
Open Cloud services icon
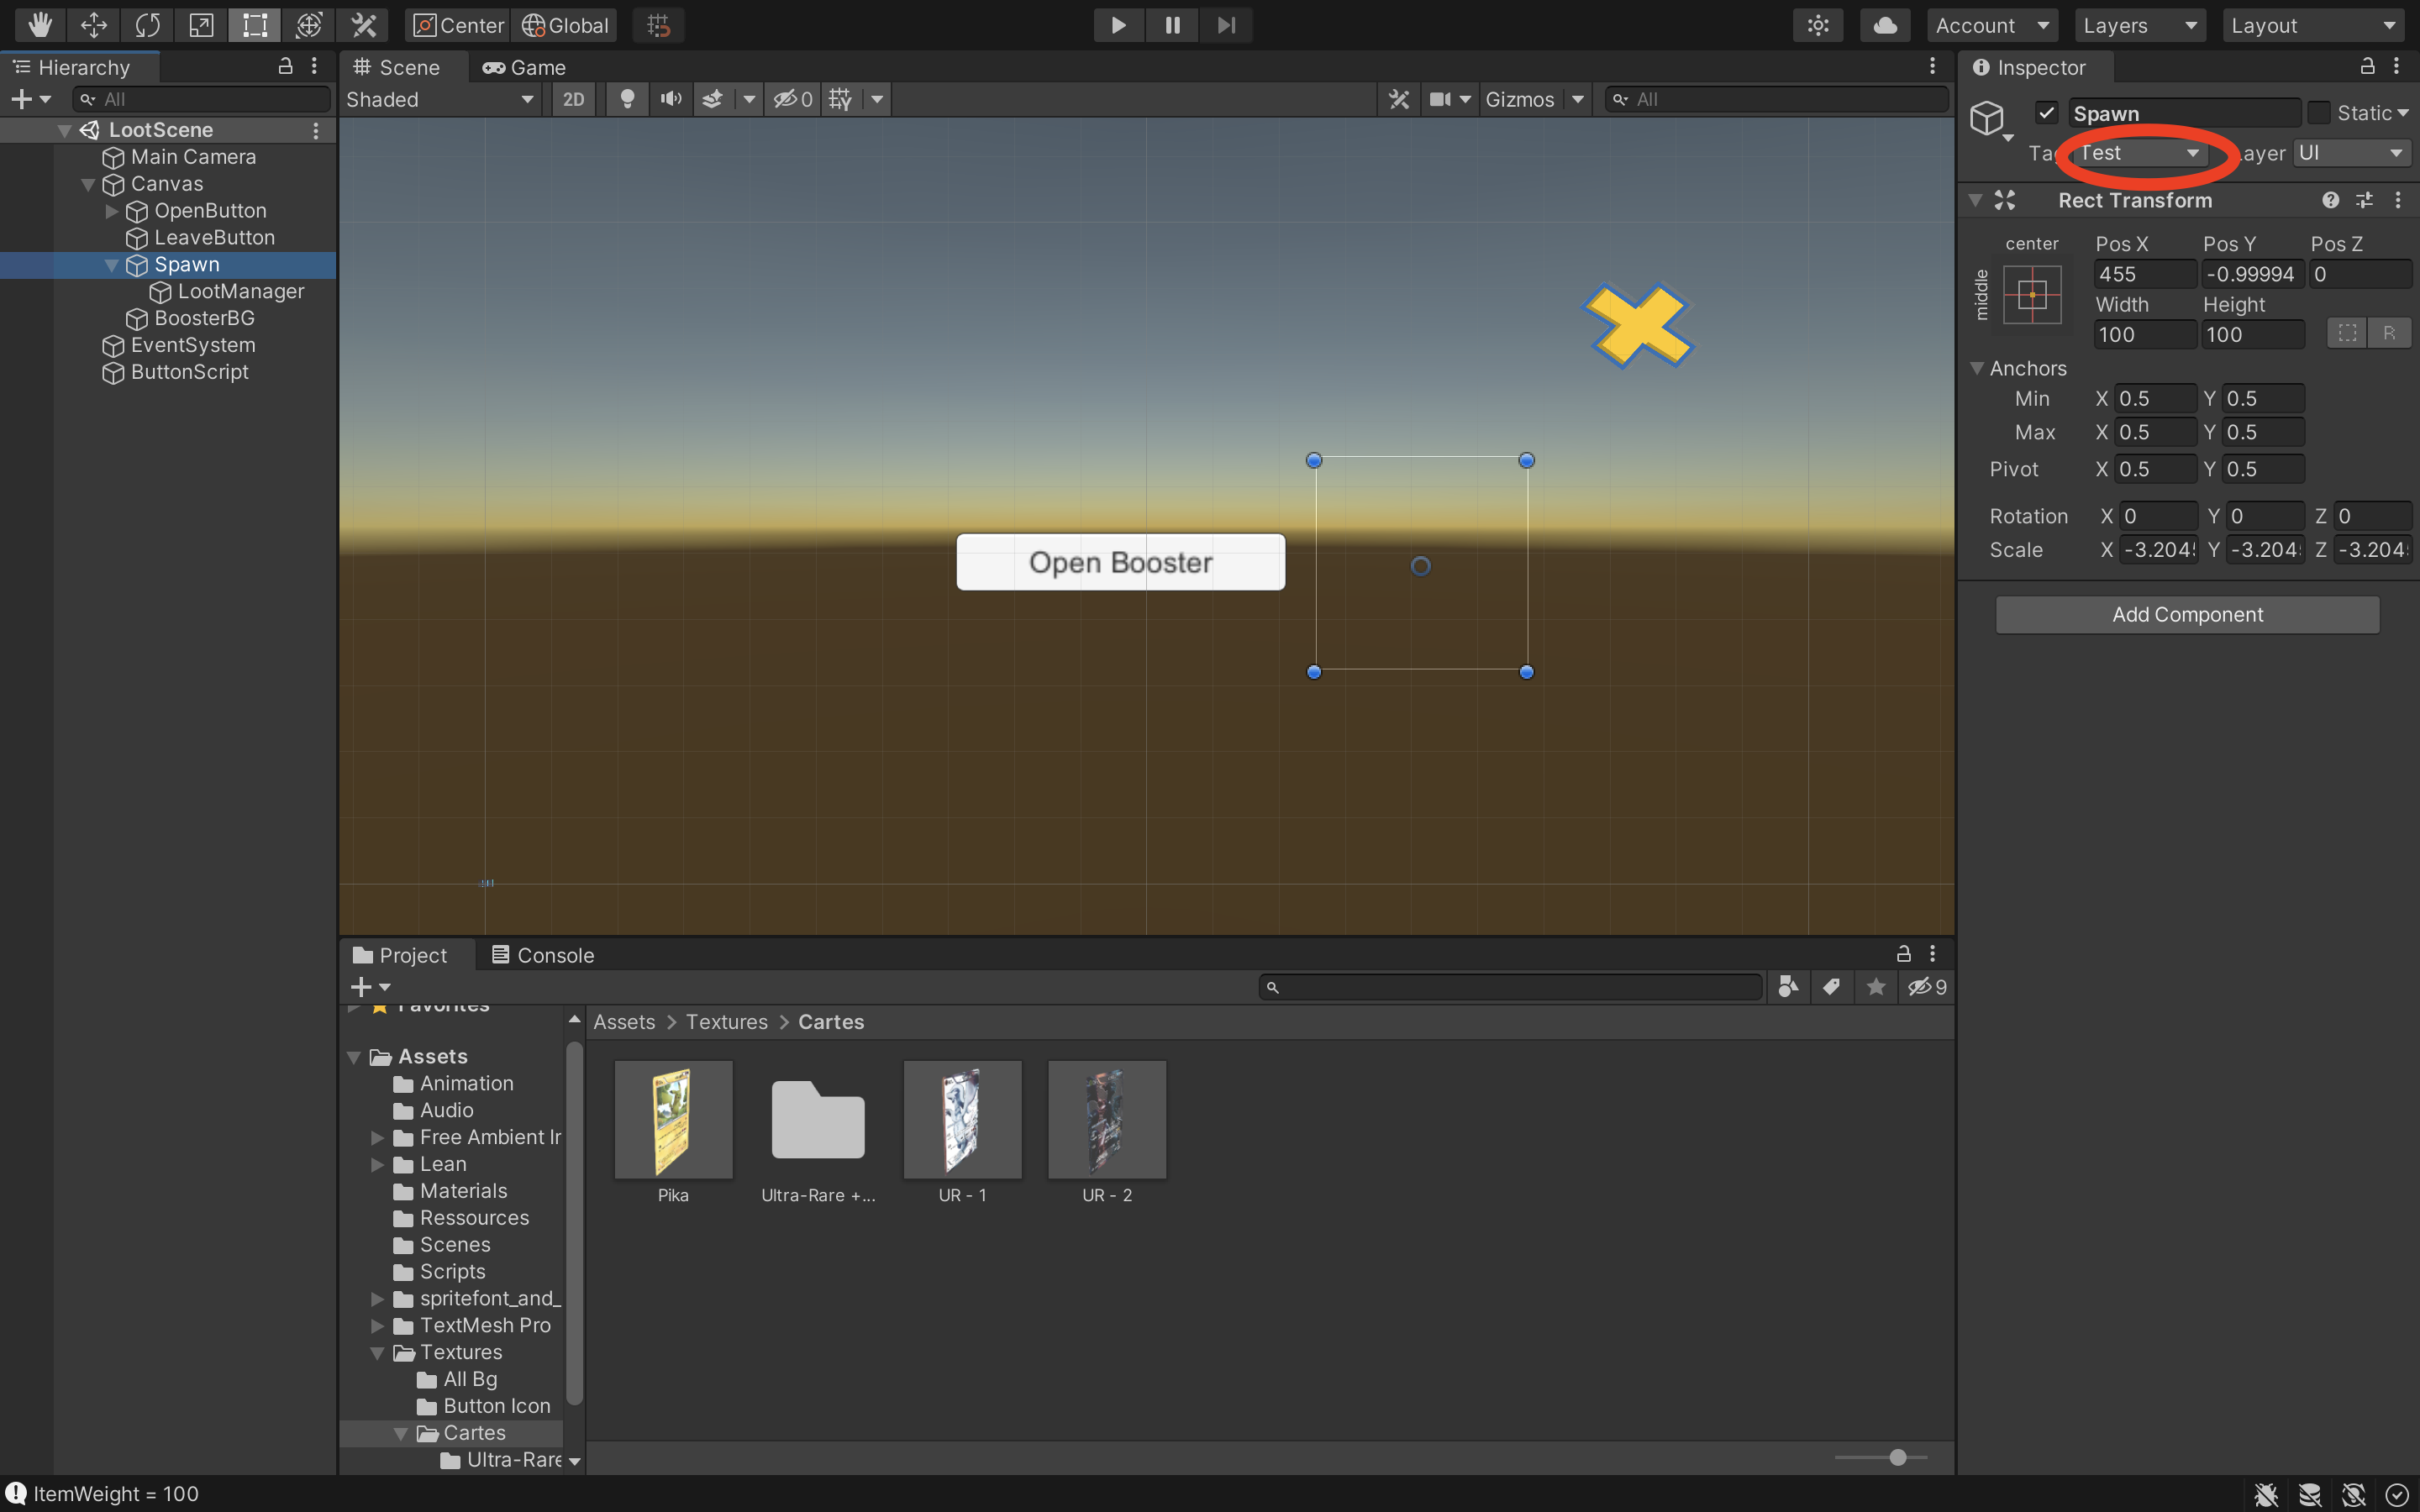pyautogui.click(x=1885, y=25)
